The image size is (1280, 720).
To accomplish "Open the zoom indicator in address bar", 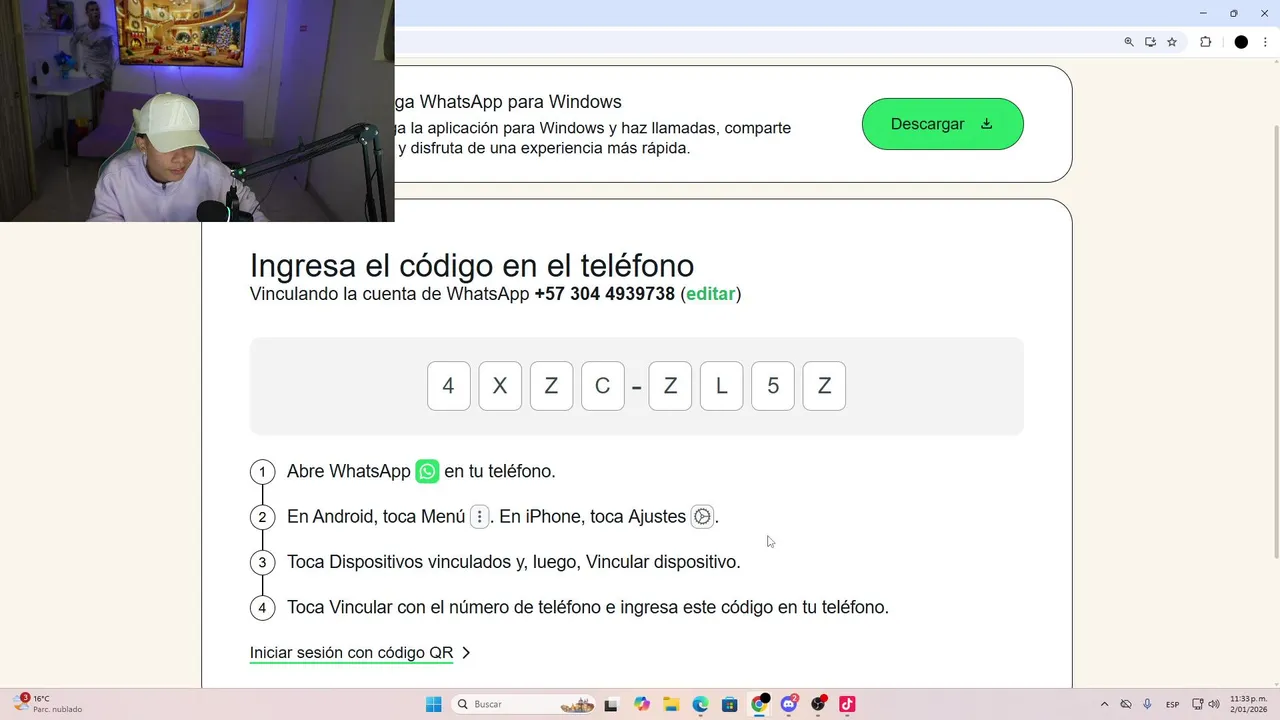I will tap(1129, 42).
